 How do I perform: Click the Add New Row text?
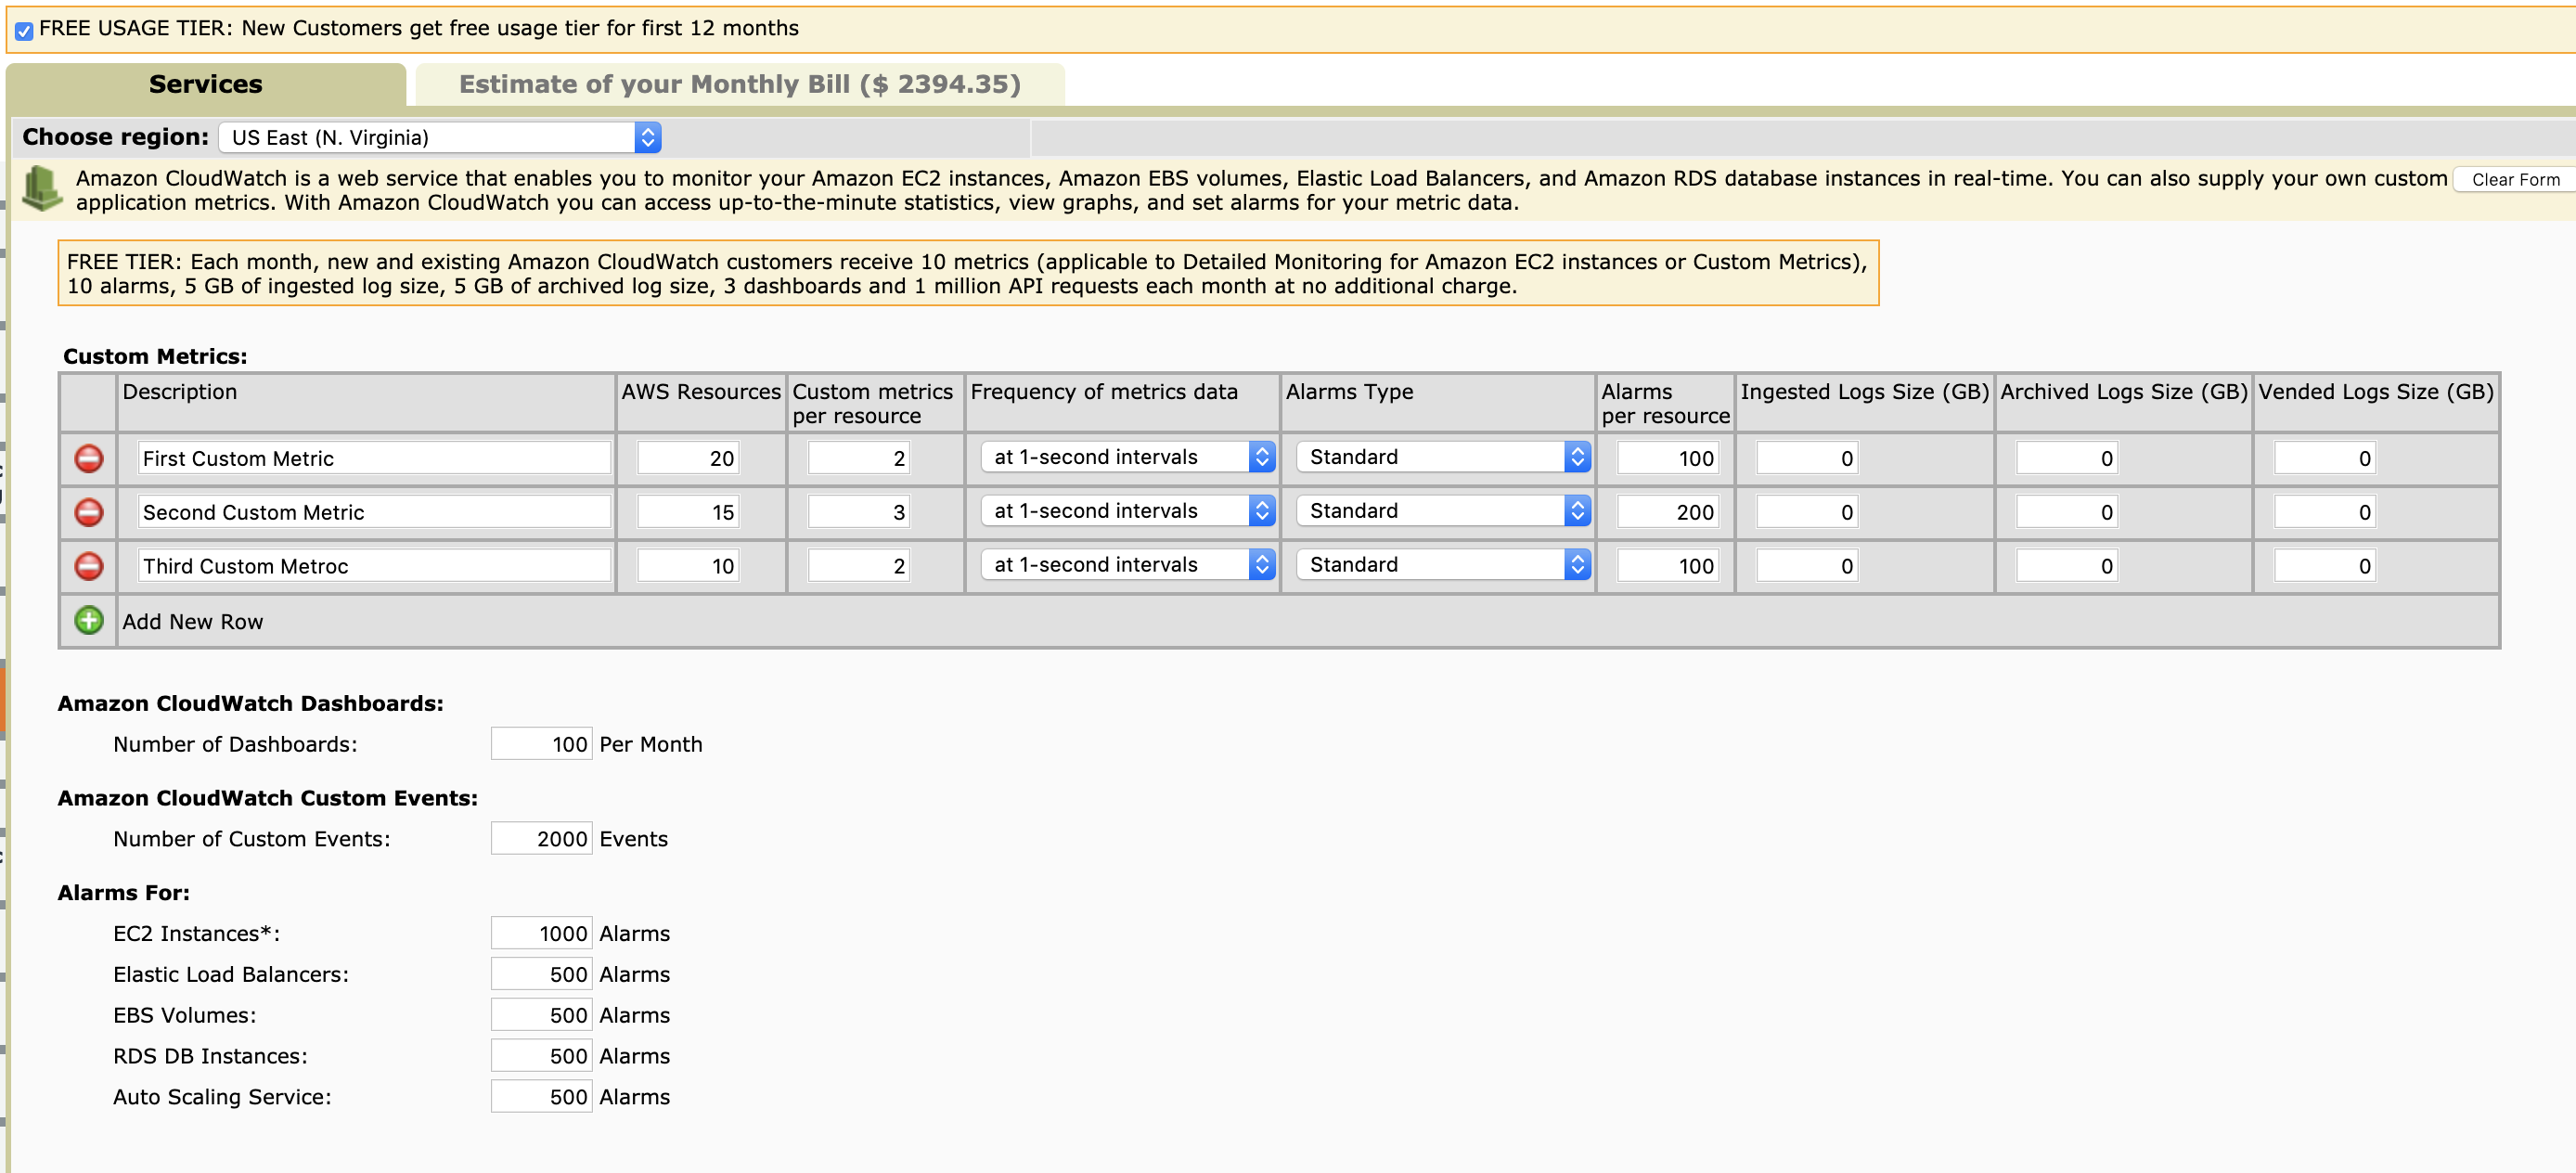[192, 621]
